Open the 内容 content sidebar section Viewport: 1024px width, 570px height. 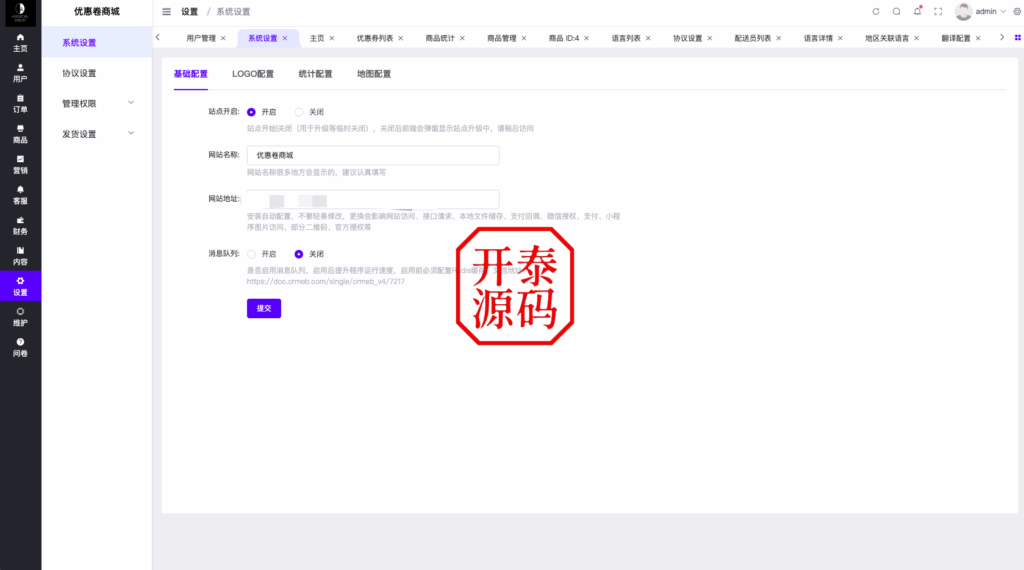[x=20, y=256]
